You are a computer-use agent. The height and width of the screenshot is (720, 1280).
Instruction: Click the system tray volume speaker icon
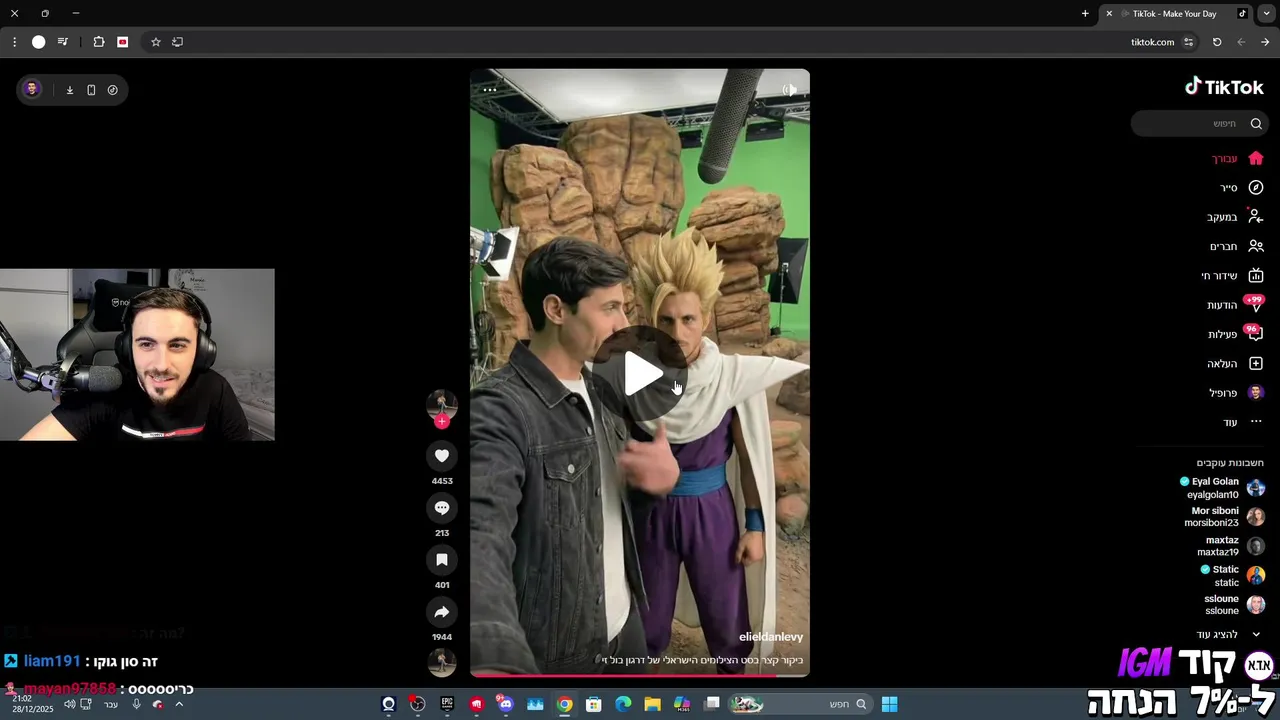(69, 704)
